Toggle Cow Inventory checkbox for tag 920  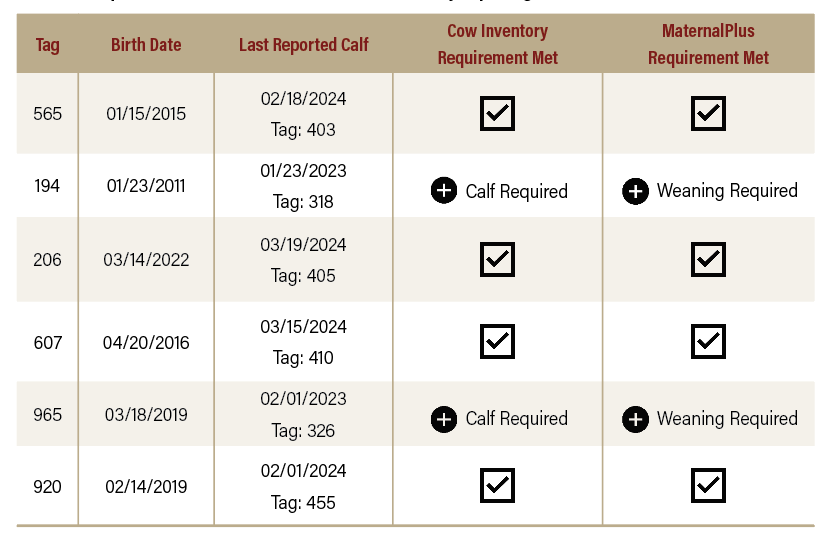[x=497, y=486]
